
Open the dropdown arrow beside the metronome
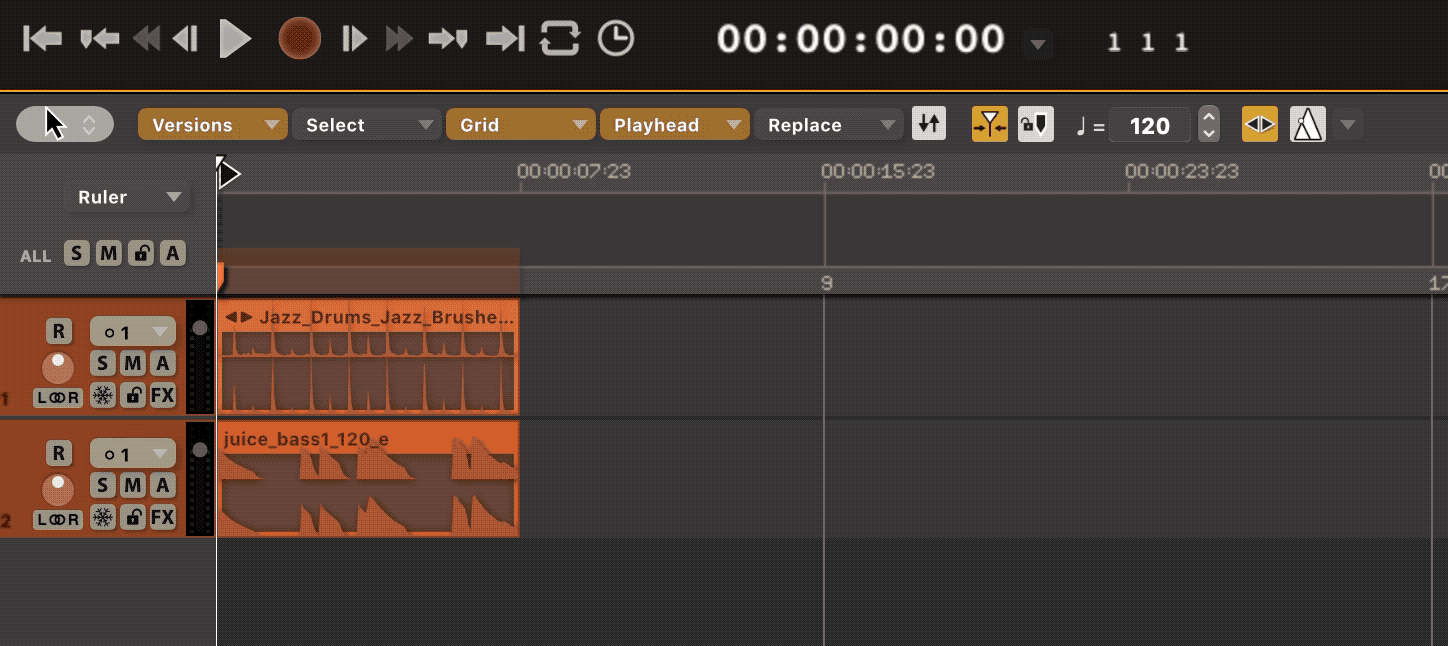coord(1348,125)
